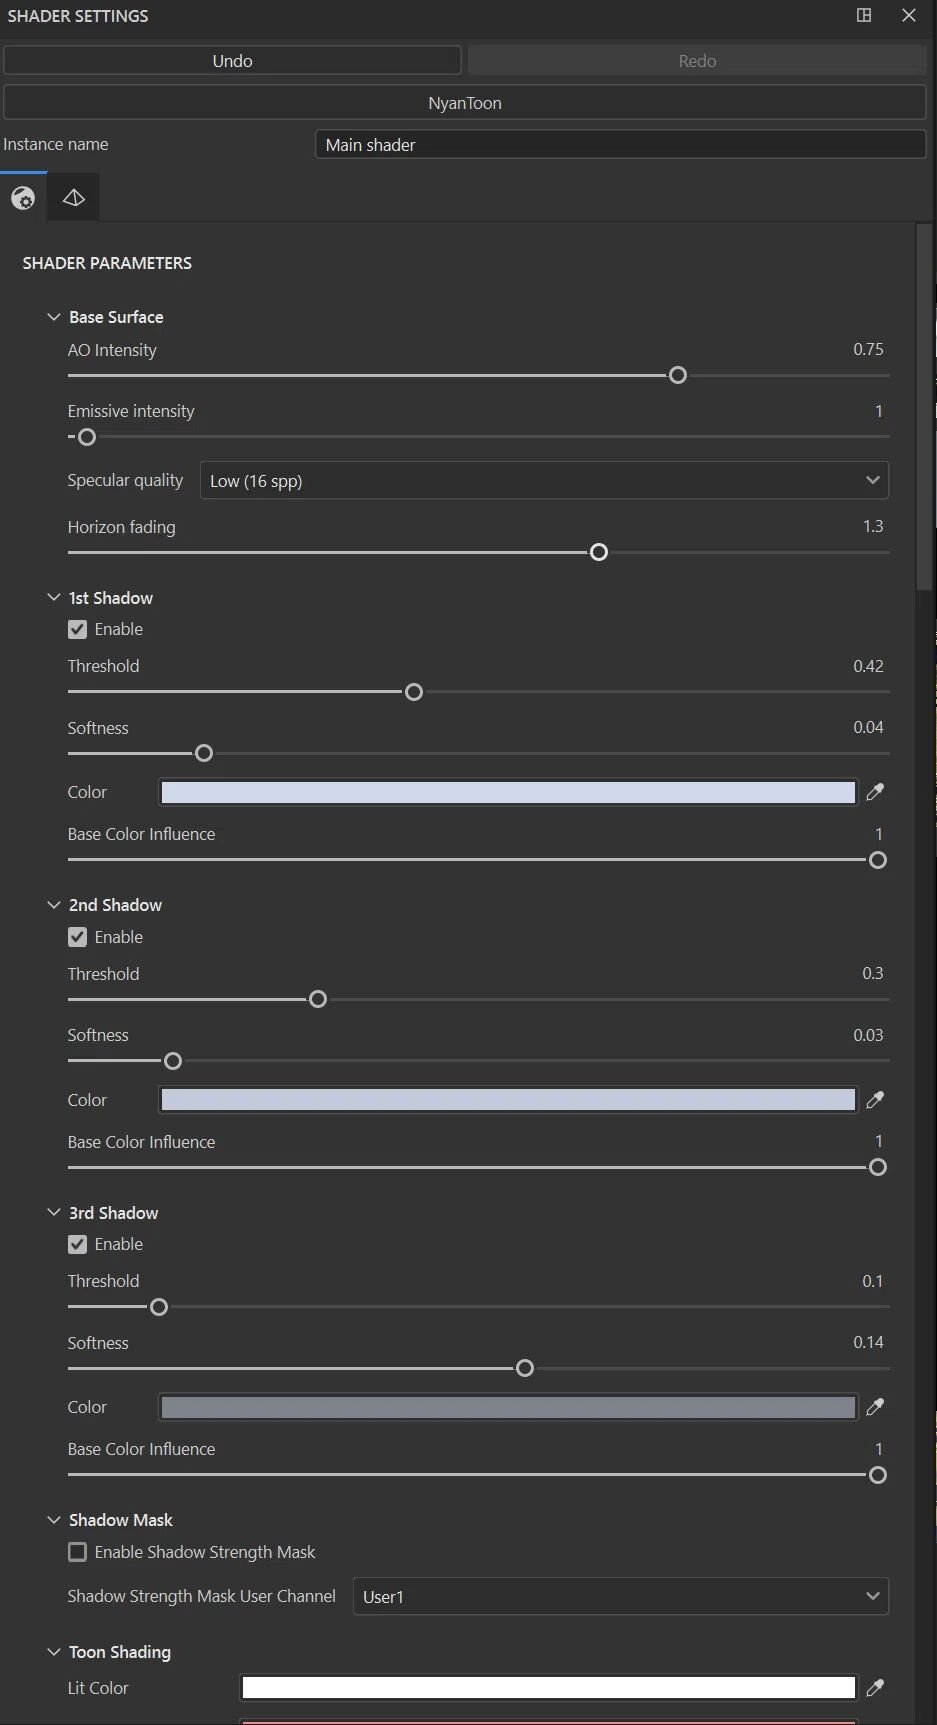This screenshot has height=1725, width=937.
Task: Pick 2nd Shadow color with eyedropper
Action: point(875,1100)
